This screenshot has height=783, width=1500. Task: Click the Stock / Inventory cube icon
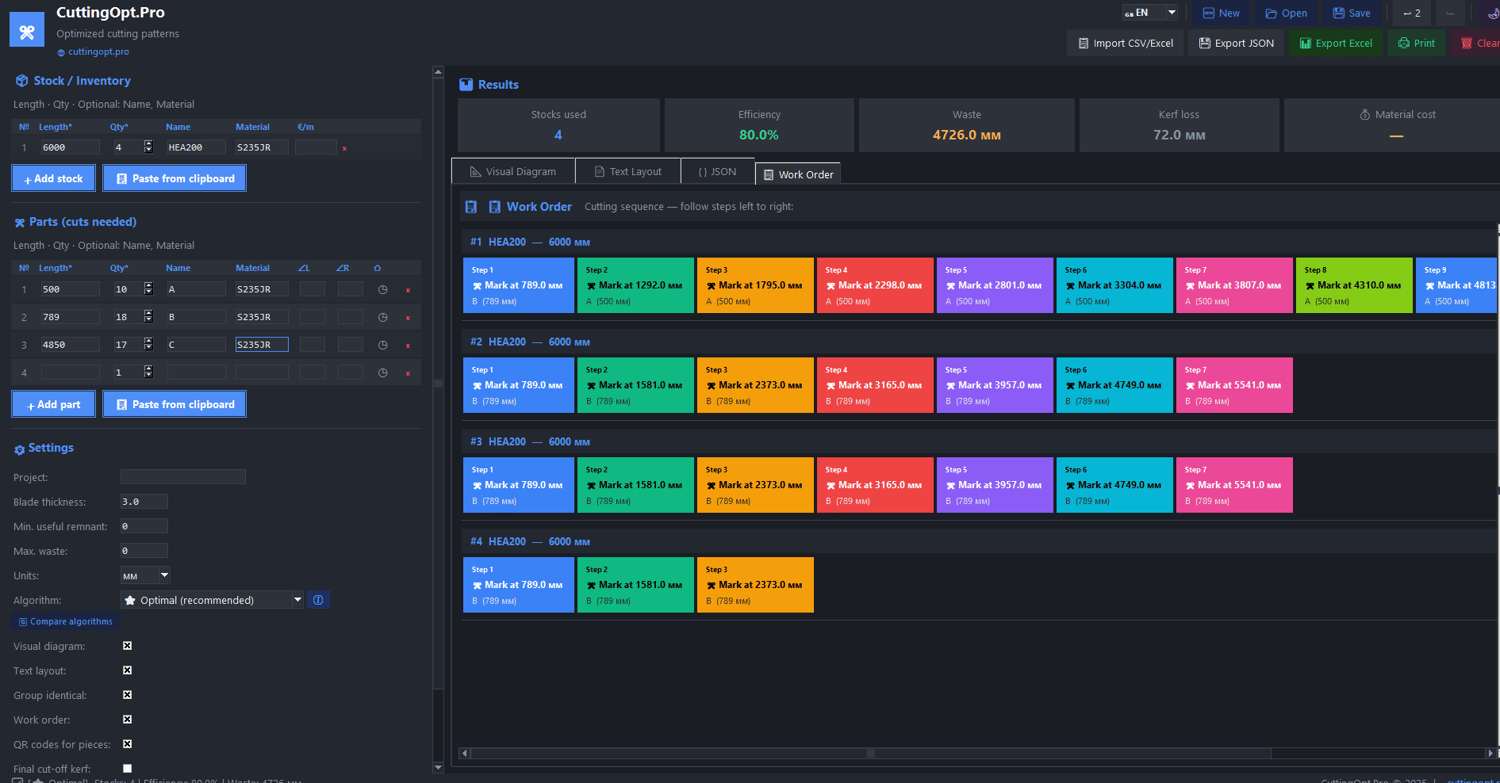[x=21, y=81]
